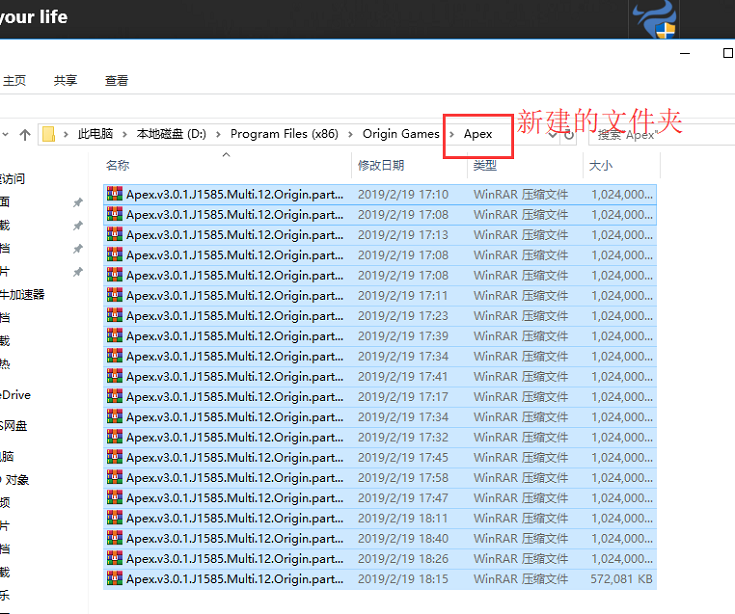Click the date 2019/2/19 17:23
Viewport: 735px width, 614px height.
(403, 315)
